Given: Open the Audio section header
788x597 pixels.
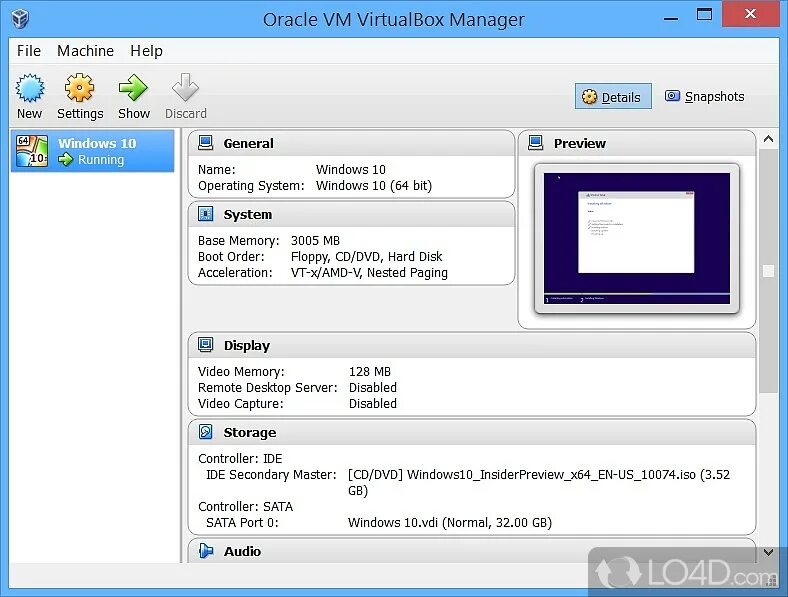Looking at the screenshot, I should coord(472,551).
